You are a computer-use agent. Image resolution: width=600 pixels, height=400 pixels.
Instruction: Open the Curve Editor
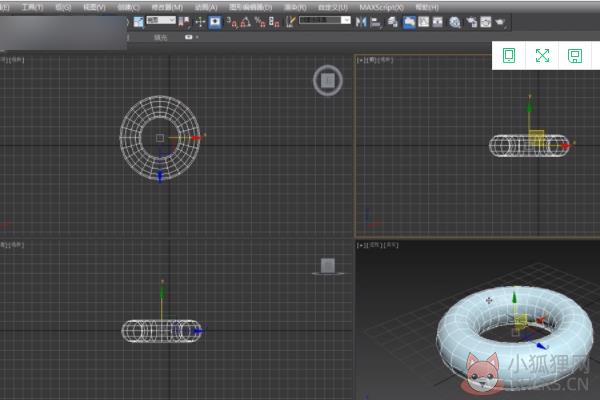coord(424,22)
